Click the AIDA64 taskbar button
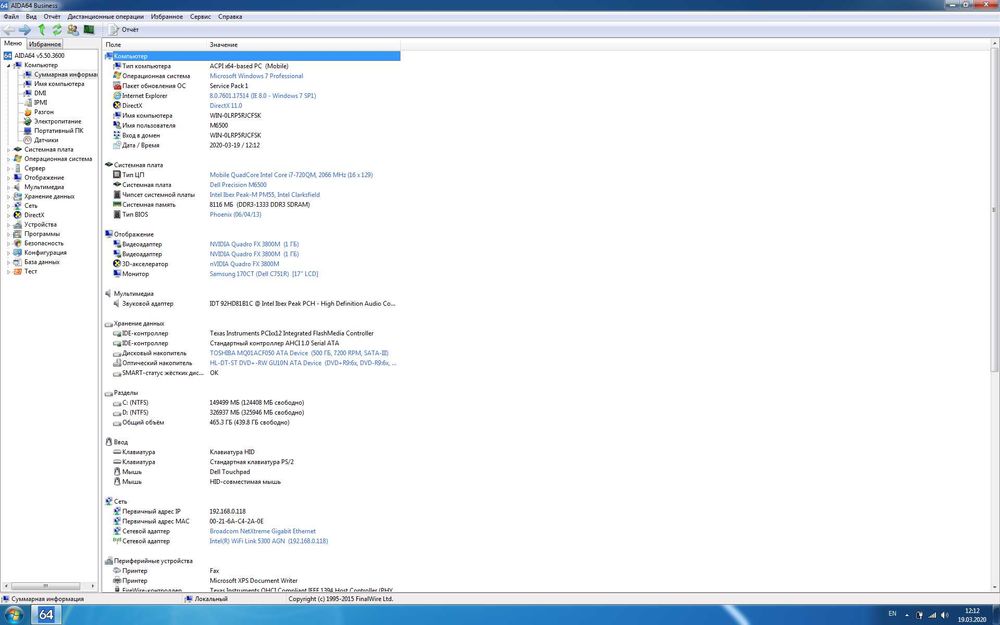Image resolution: width=1000 pixels, height=625 pixels. click(47, 615)
